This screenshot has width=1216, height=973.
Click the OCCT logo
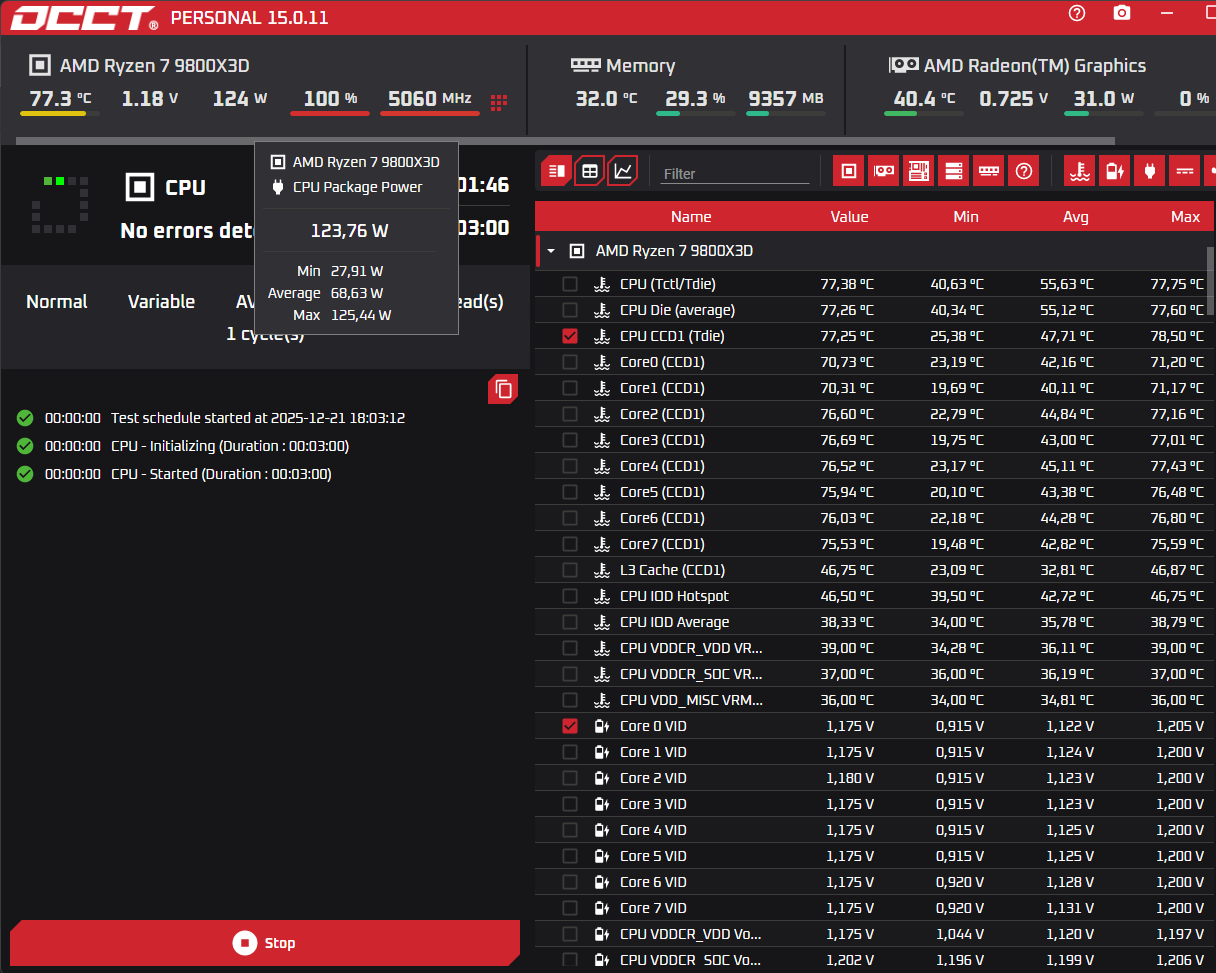coord(84,17)
